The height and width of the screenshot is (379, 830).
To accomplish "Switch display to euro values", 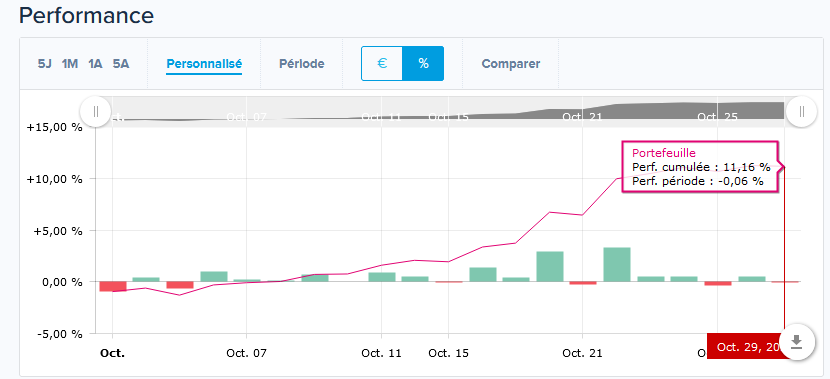I will point(382,64).
